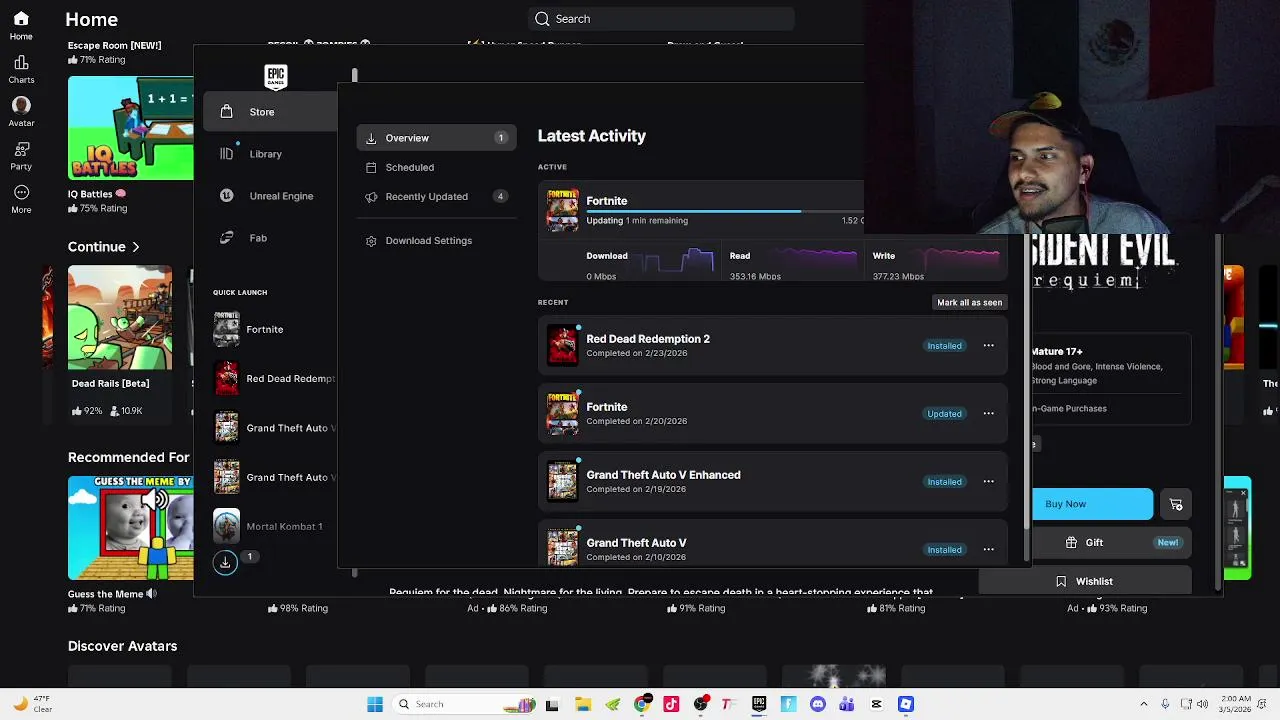
Task: Click the Roblox search field
Action: tap(661, 19)
